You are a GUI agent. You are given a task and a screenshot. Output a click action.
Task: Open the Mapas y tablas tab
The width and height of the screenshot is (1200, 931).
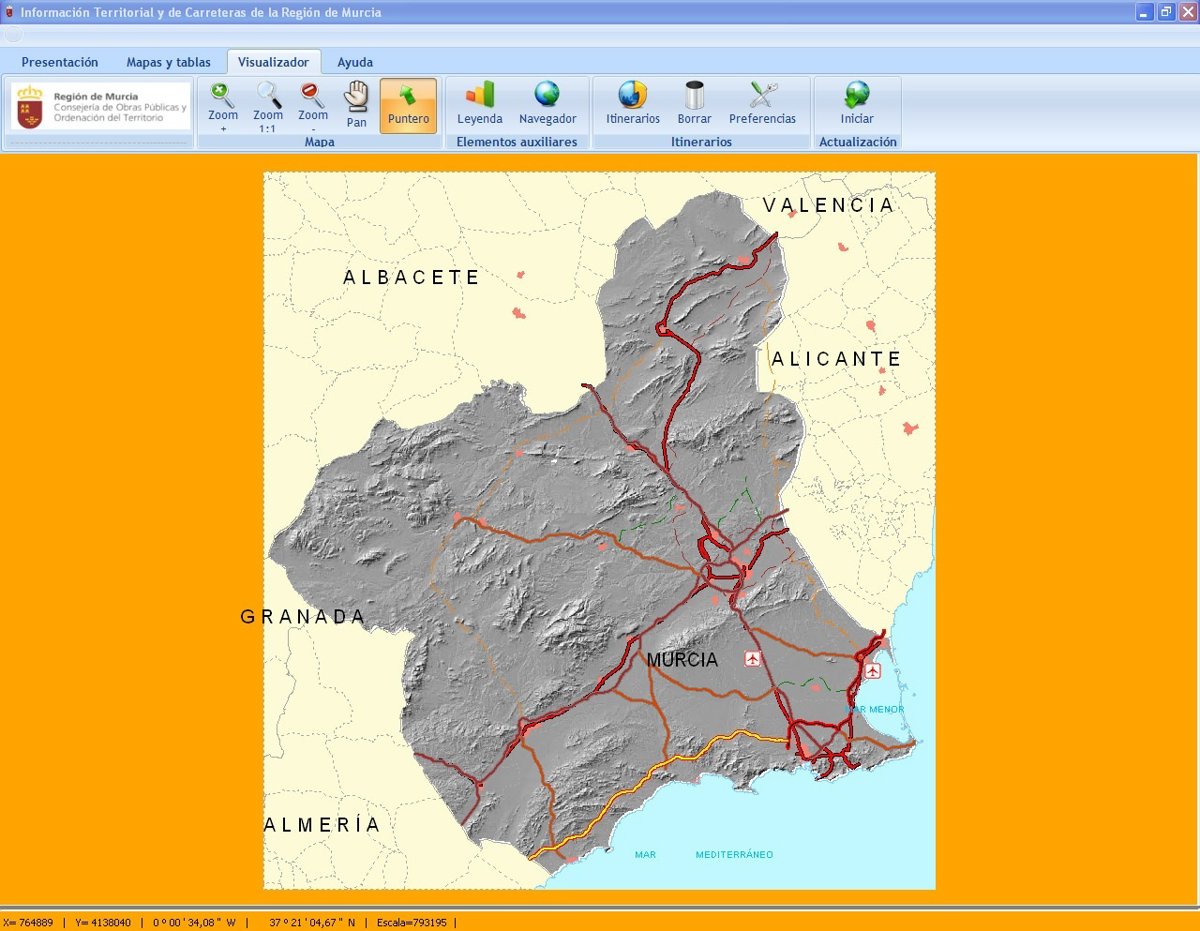[168, 62]
